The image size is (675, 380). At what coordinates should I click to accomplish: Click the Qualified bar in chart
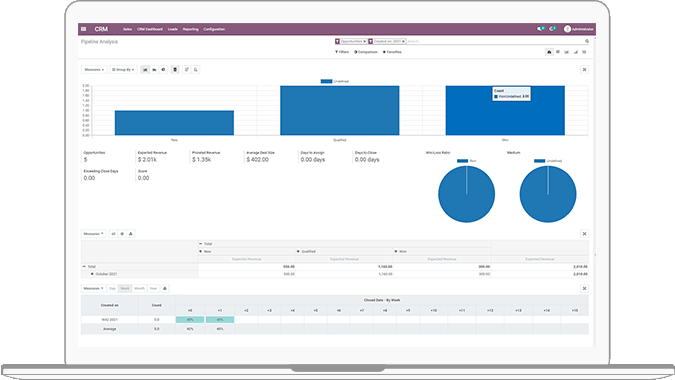tap(340, 110)
